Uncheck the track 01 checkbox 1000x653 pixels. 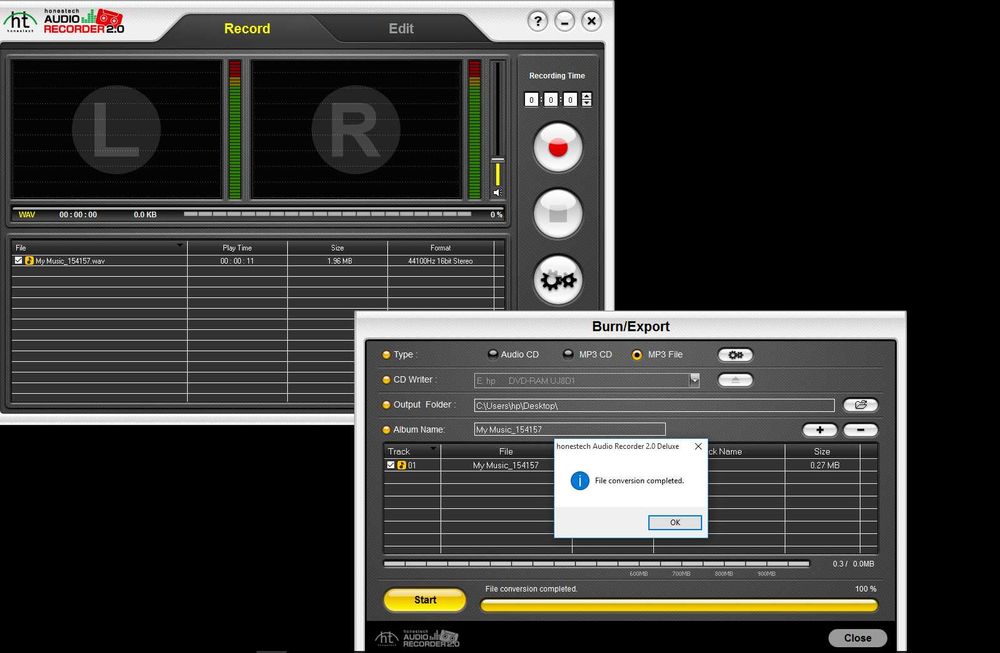(390, 465)
